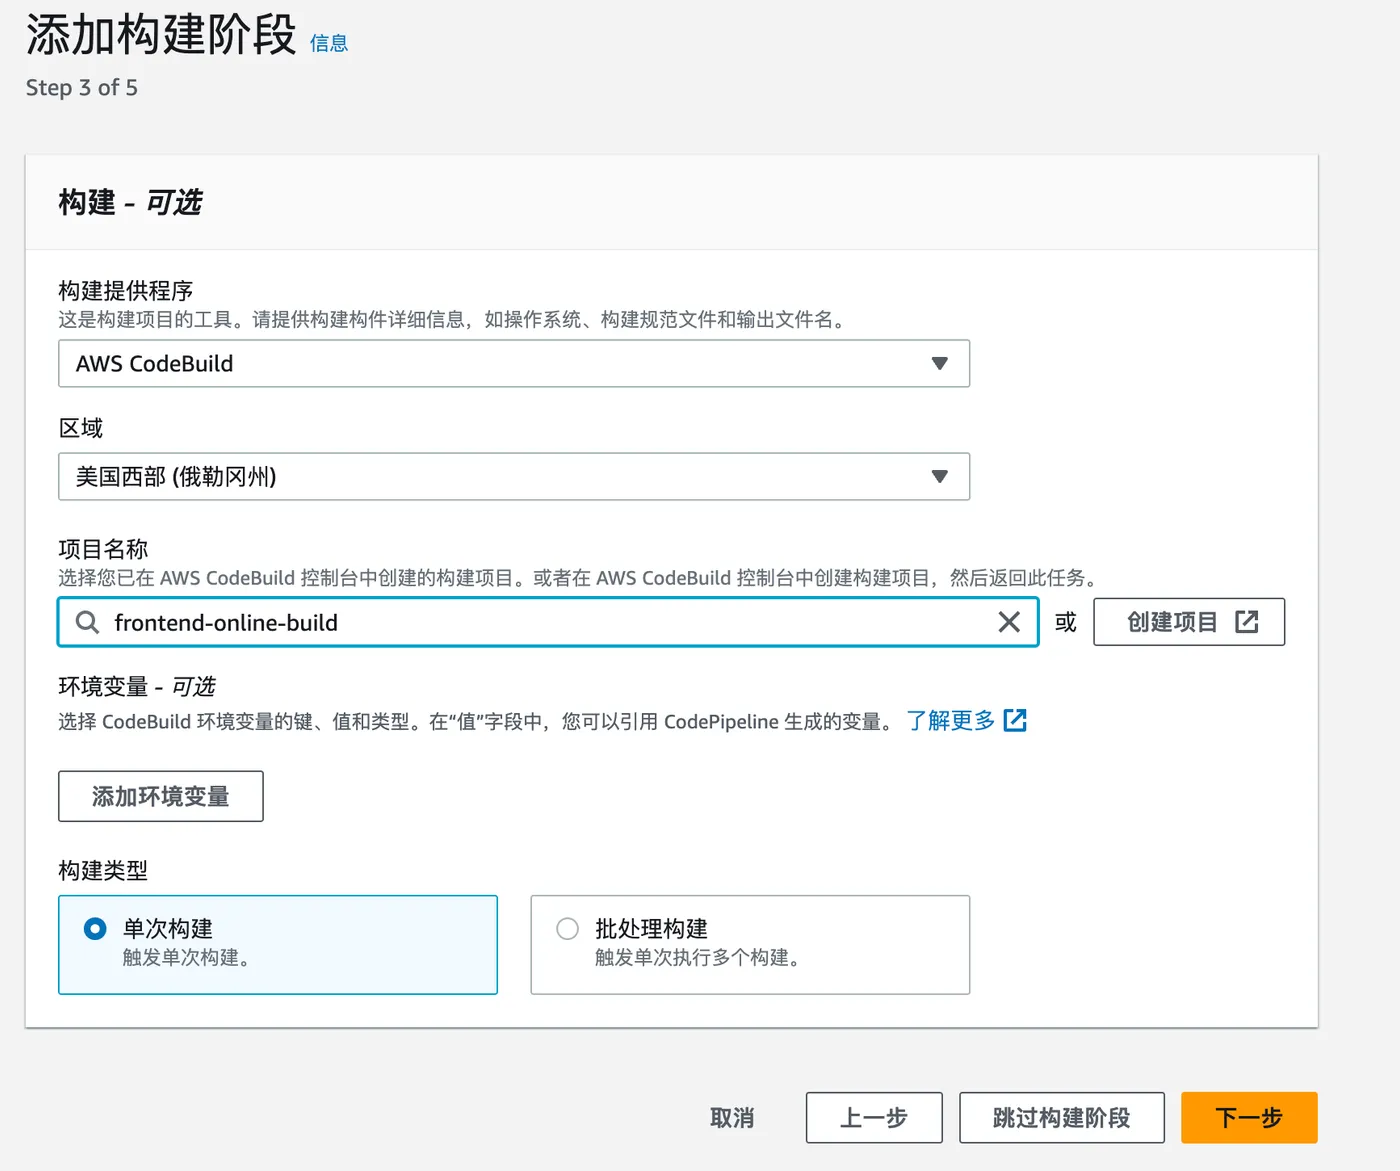1400x1171 pixels.
Task: Click the 添加环境变量 button
Action: (x=161, y=796)
